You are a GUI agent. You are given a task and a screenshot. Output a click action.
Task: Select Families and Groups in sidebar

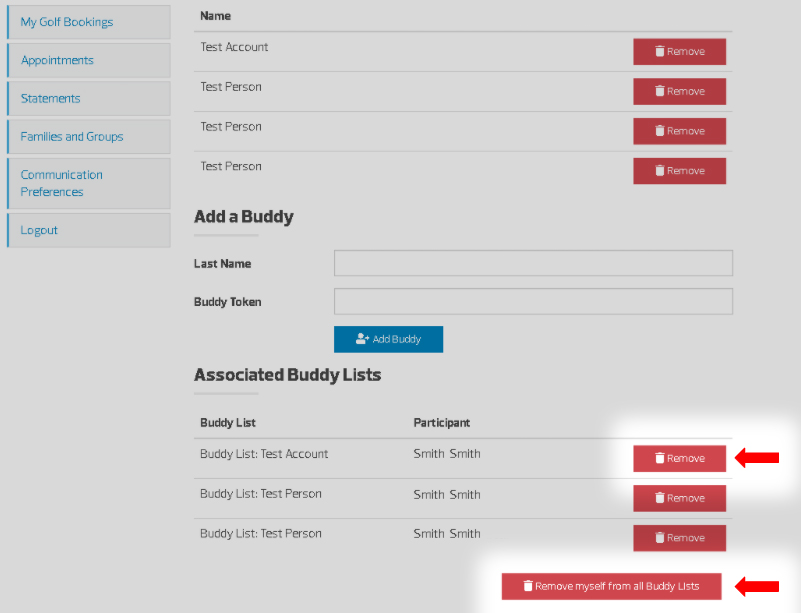click(x=72, y=136)
